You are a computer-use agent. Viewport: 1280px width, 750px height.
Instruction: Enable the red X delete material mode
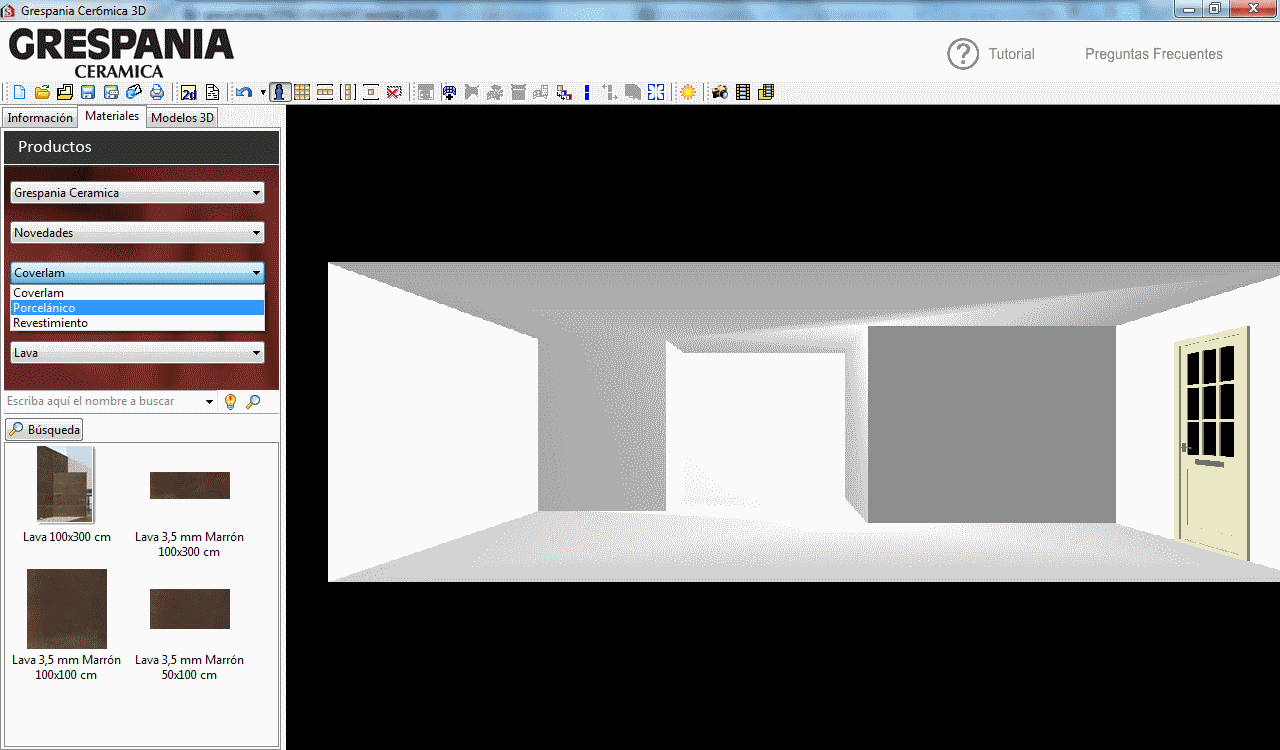click(x=394, y=92)
